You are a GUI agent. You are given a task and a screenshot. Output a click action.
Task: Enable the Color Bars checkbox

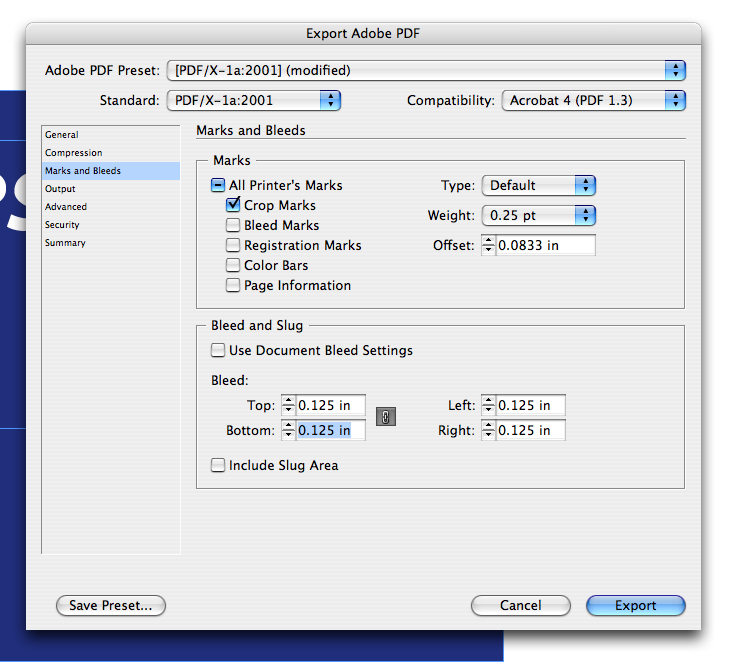pyautogui.click(x=233, y=265)
